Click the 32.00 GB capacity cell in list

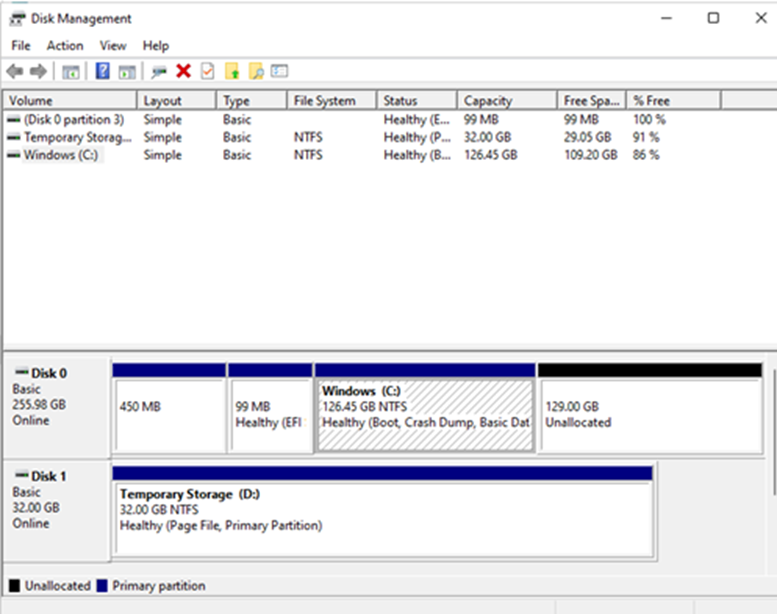point(487,137)
